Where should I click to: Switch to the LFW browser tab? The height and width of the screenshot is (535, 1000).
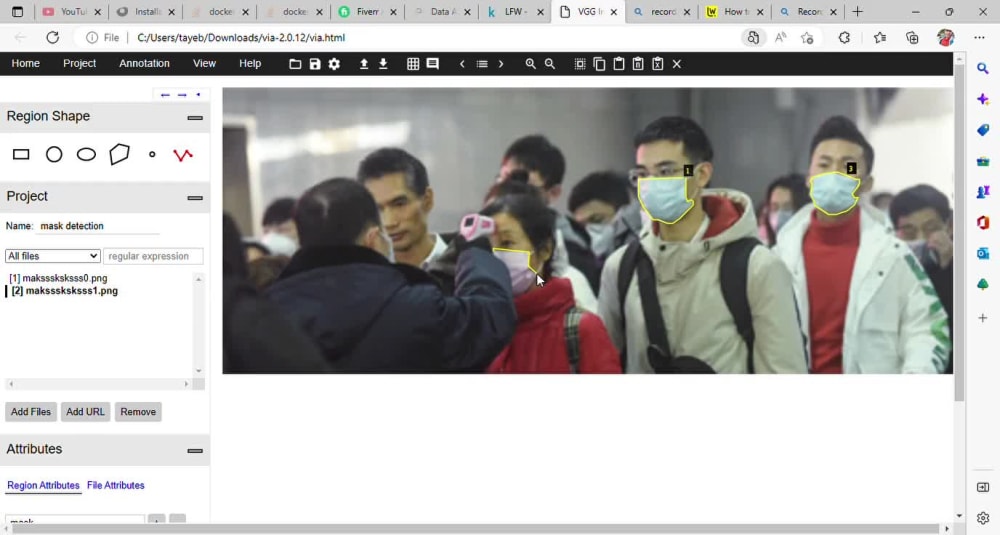click(x=515, y=11)
